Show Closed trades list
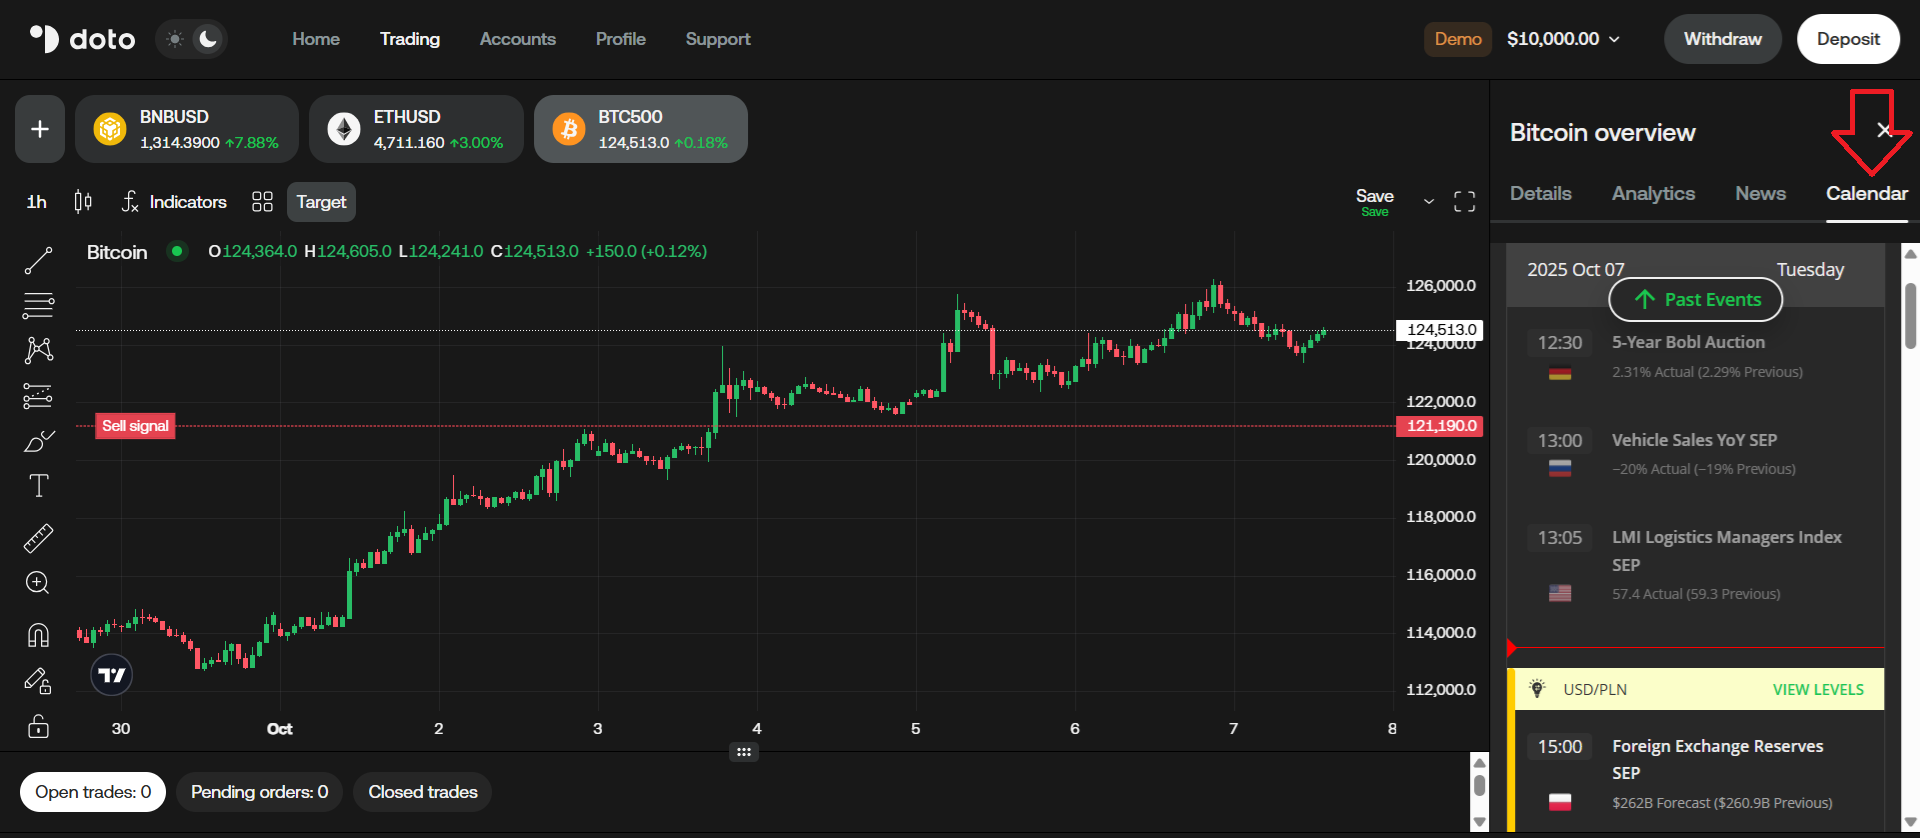 coord(423,792)
